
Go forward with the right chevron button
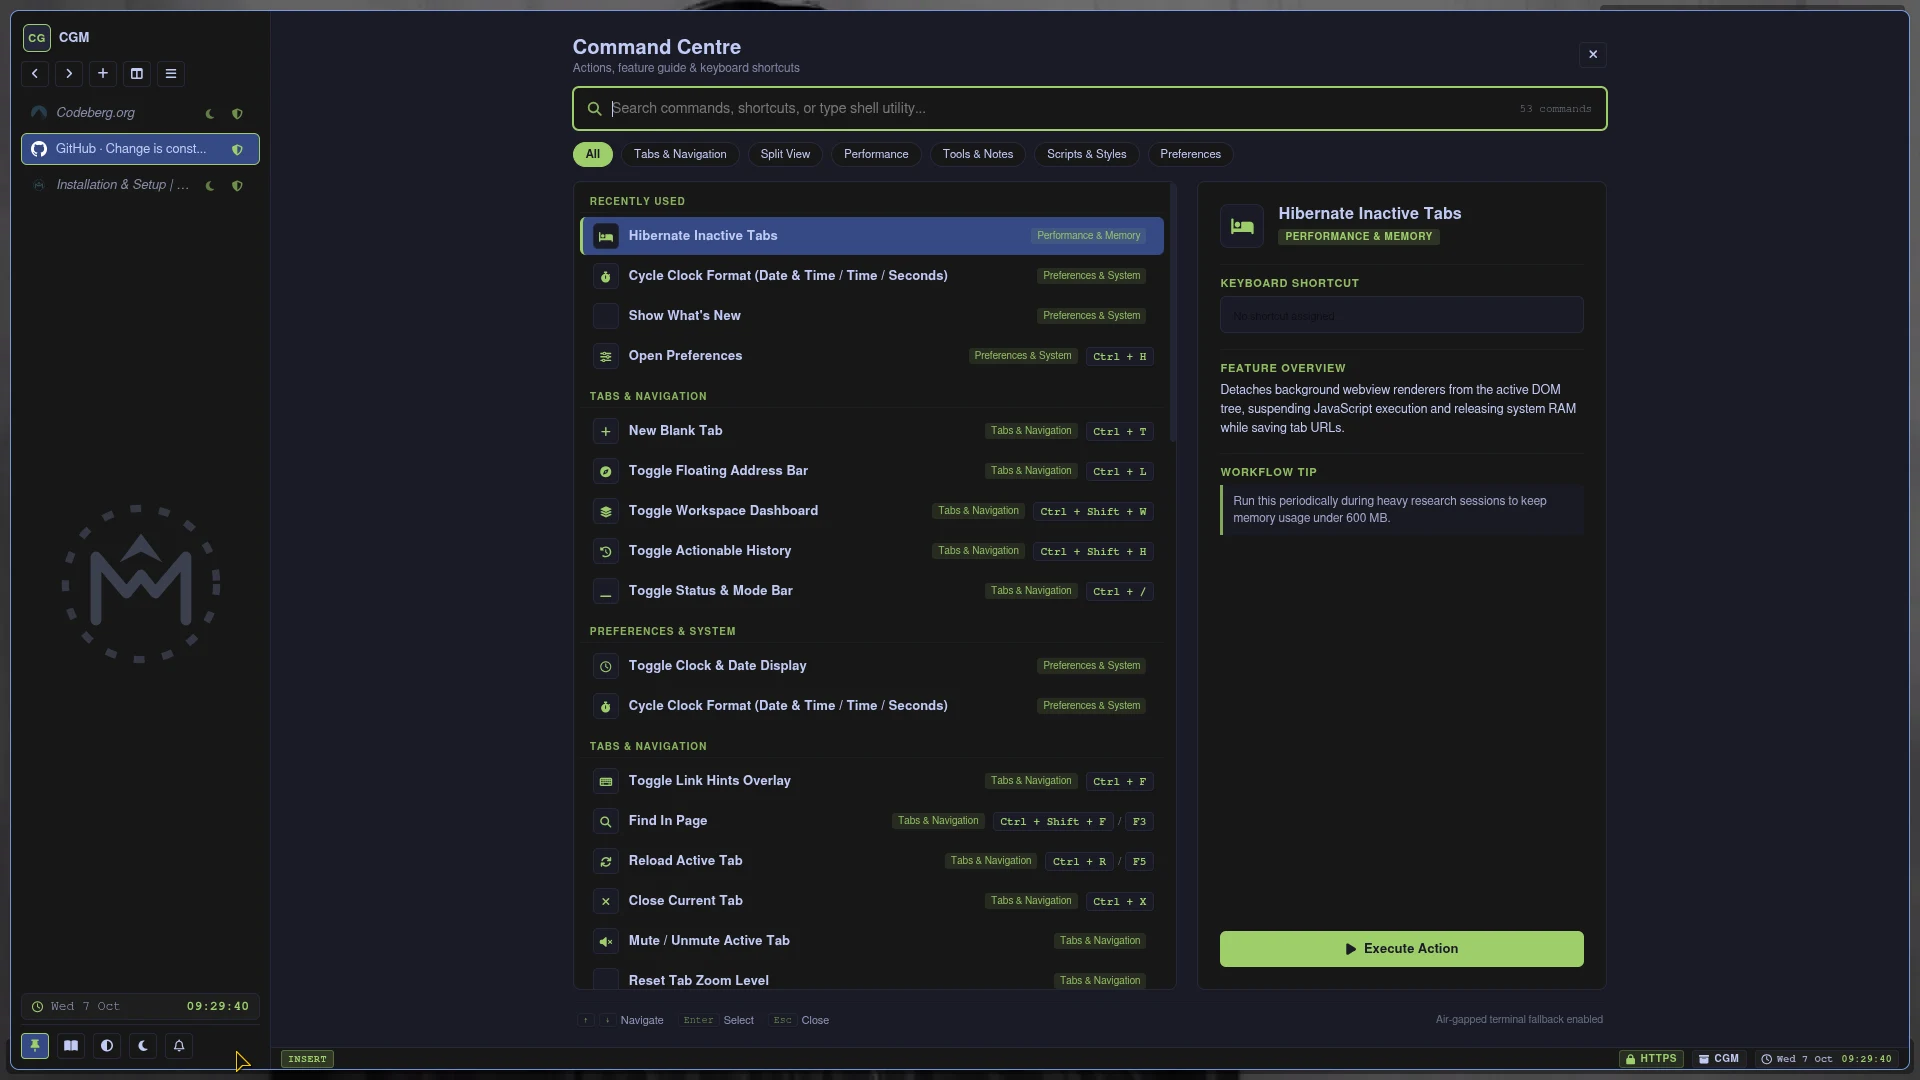(69, 74)
